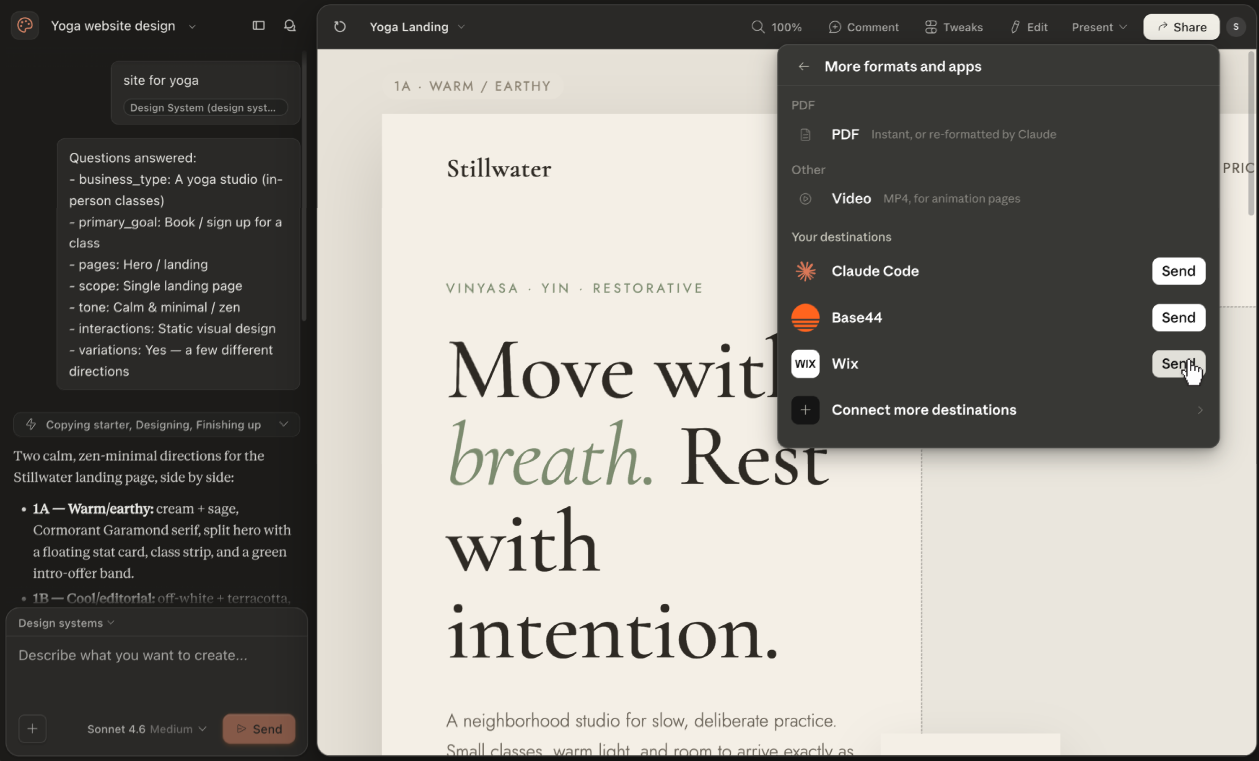
Task: Click the palette app logo icon
Action: tap(25, 26)
